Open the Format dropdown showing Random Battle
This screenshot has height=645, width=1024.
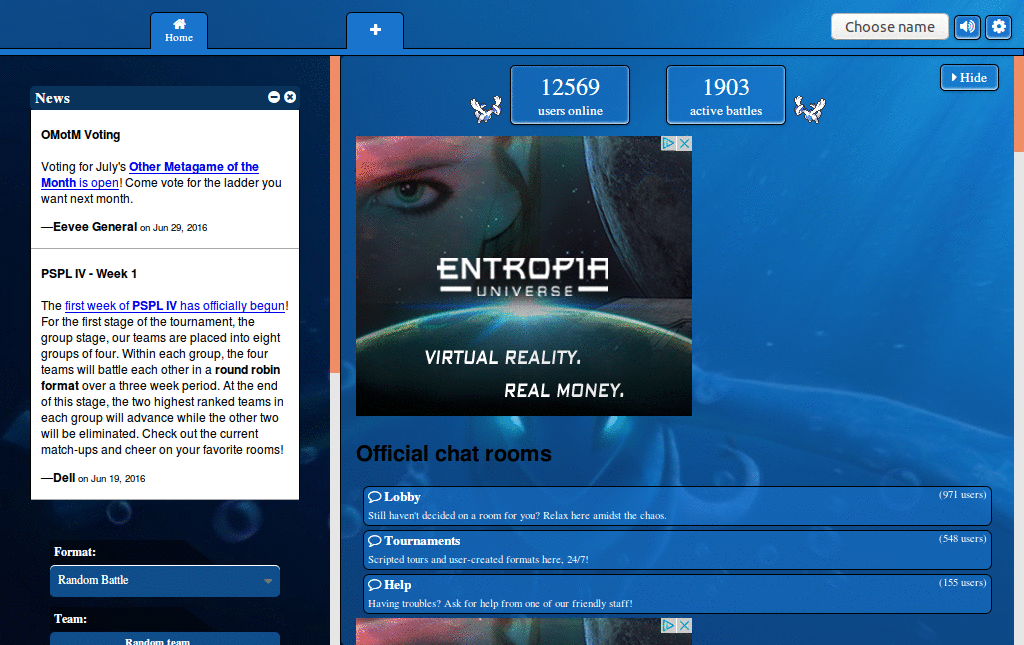click(x=165, y=580)
